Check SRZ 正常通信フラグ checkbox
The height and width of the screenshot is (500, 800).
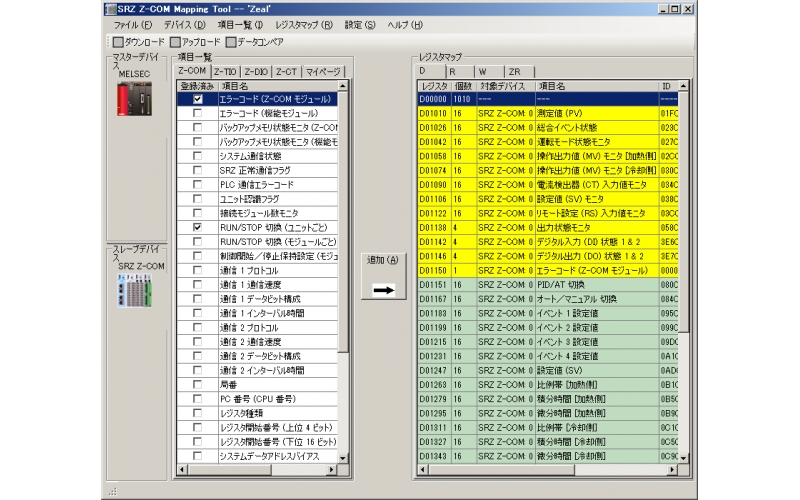point(197,170)
